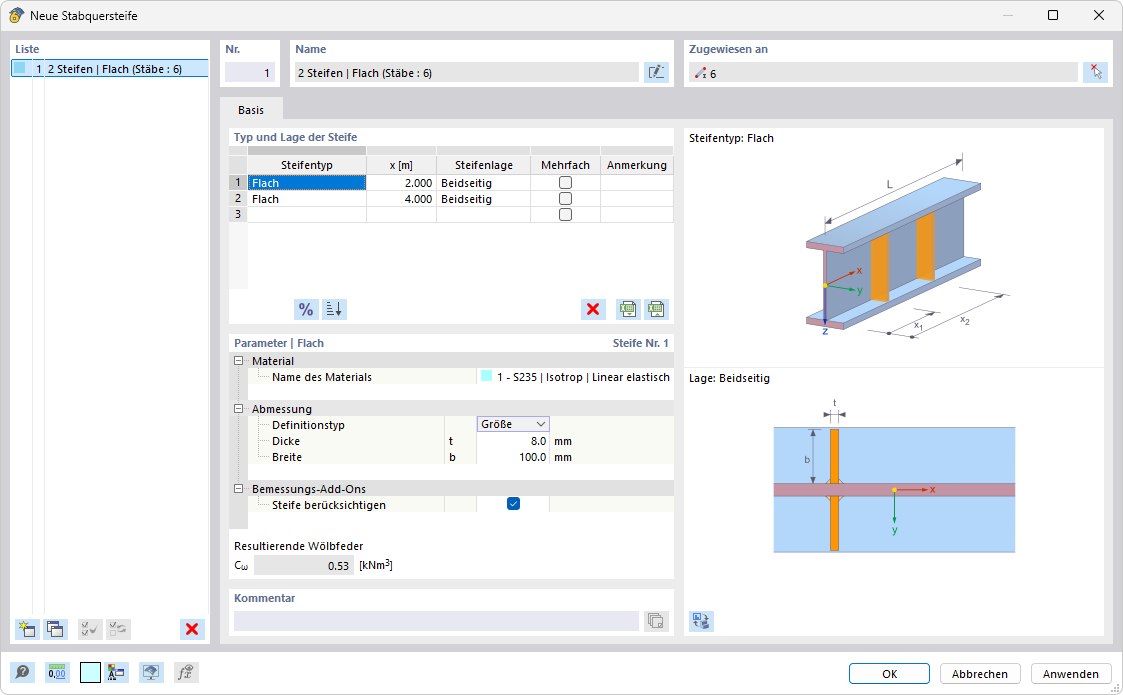Open the rename dialog via pencil icon
Screen dimensions: 1123x695
[656, 72]
